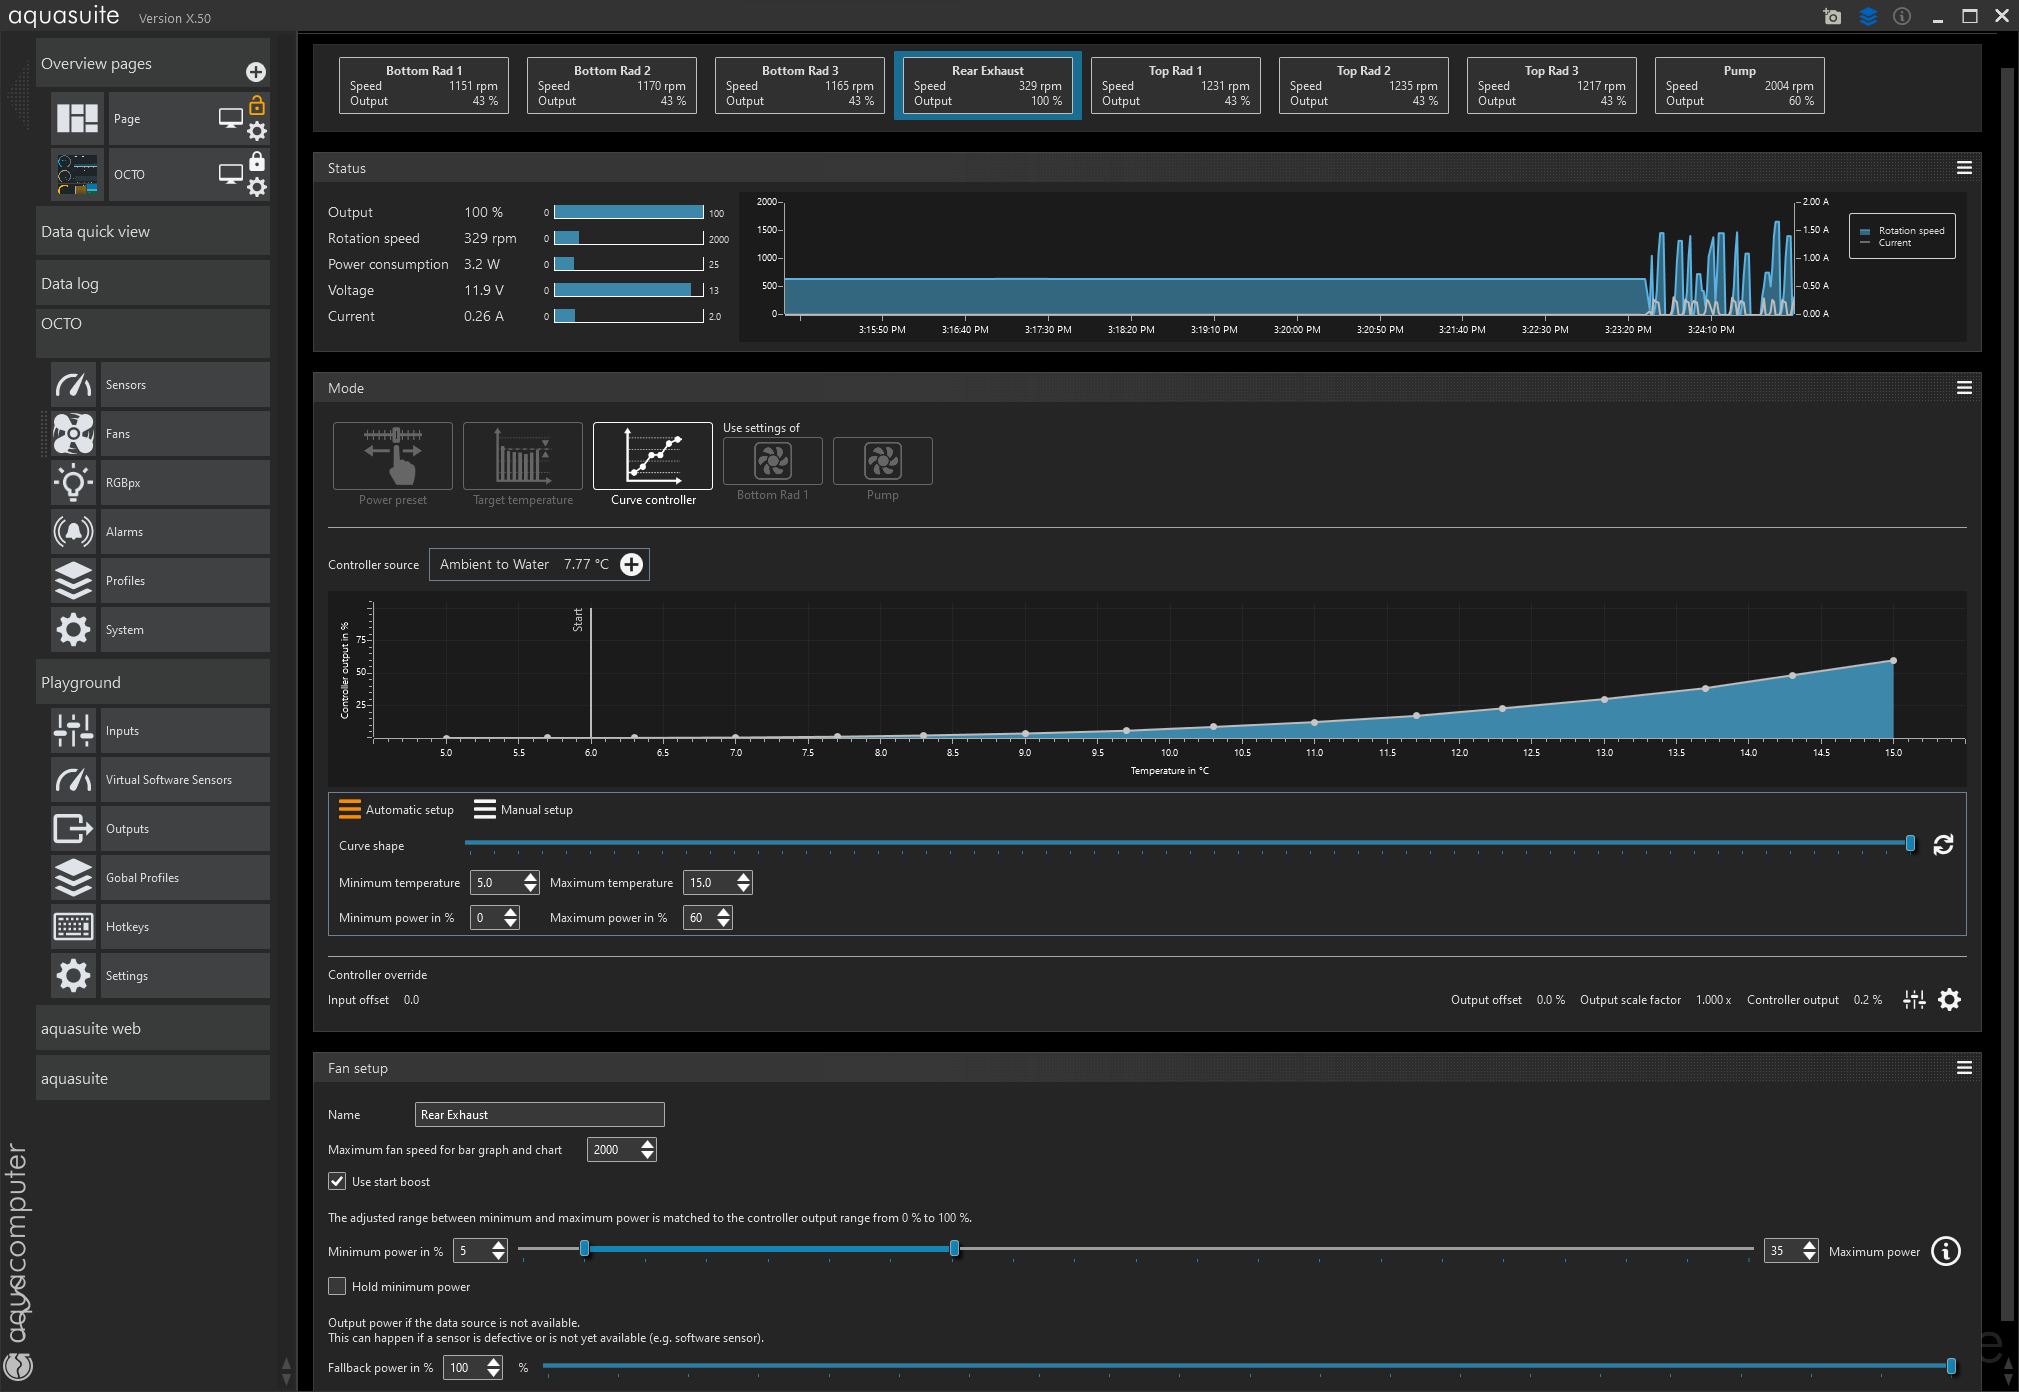Viewport: 2019px width, 1392px height.
Task: Adjust the Curve shape slider handle
Action: (1910, 843)
